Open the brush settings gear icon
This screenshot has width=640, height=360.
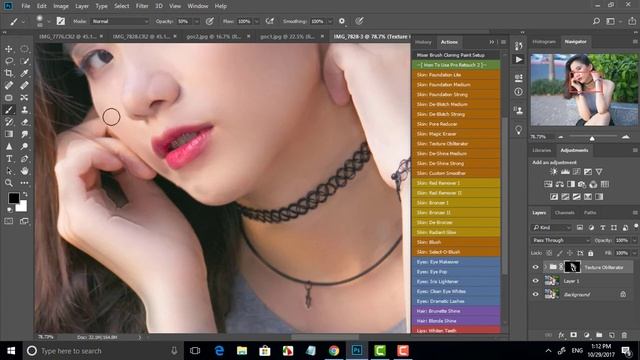342,21
